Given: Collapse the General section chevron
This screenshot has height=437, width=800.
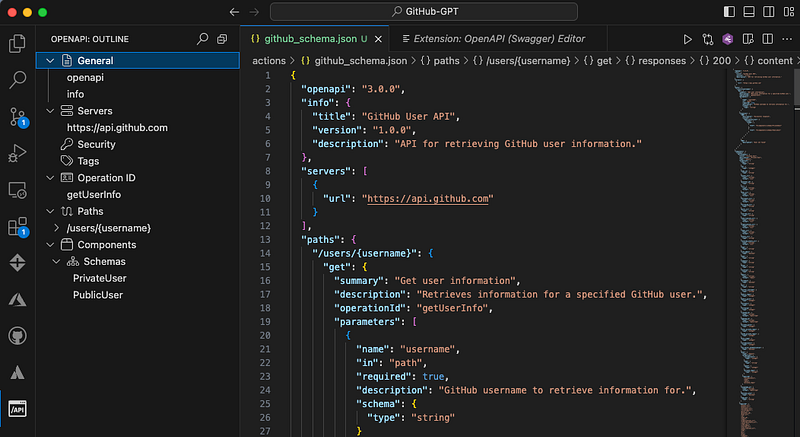Looking at the screenshot, I should click(x=50, y=61).
